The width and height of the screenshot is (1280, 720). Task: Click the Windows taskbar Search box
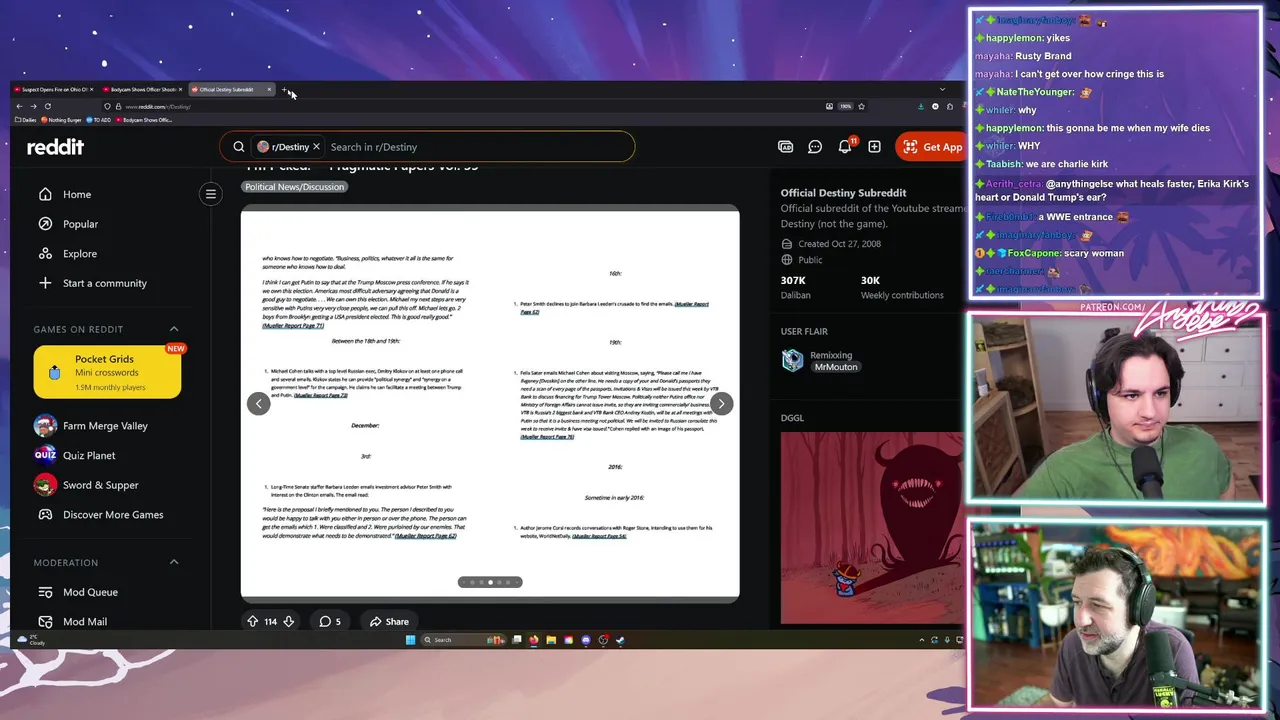[x=463, y=640]
